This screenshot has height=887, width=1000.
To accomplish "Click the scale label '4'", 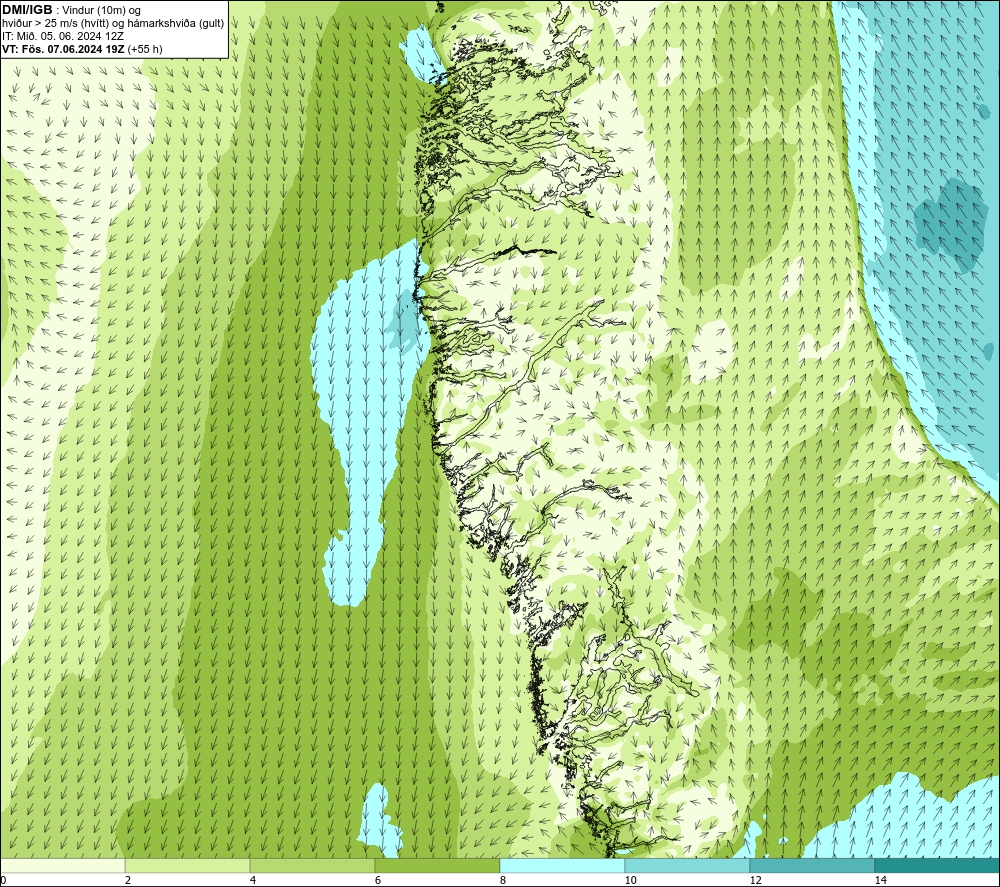I will (x=253, y=881).
